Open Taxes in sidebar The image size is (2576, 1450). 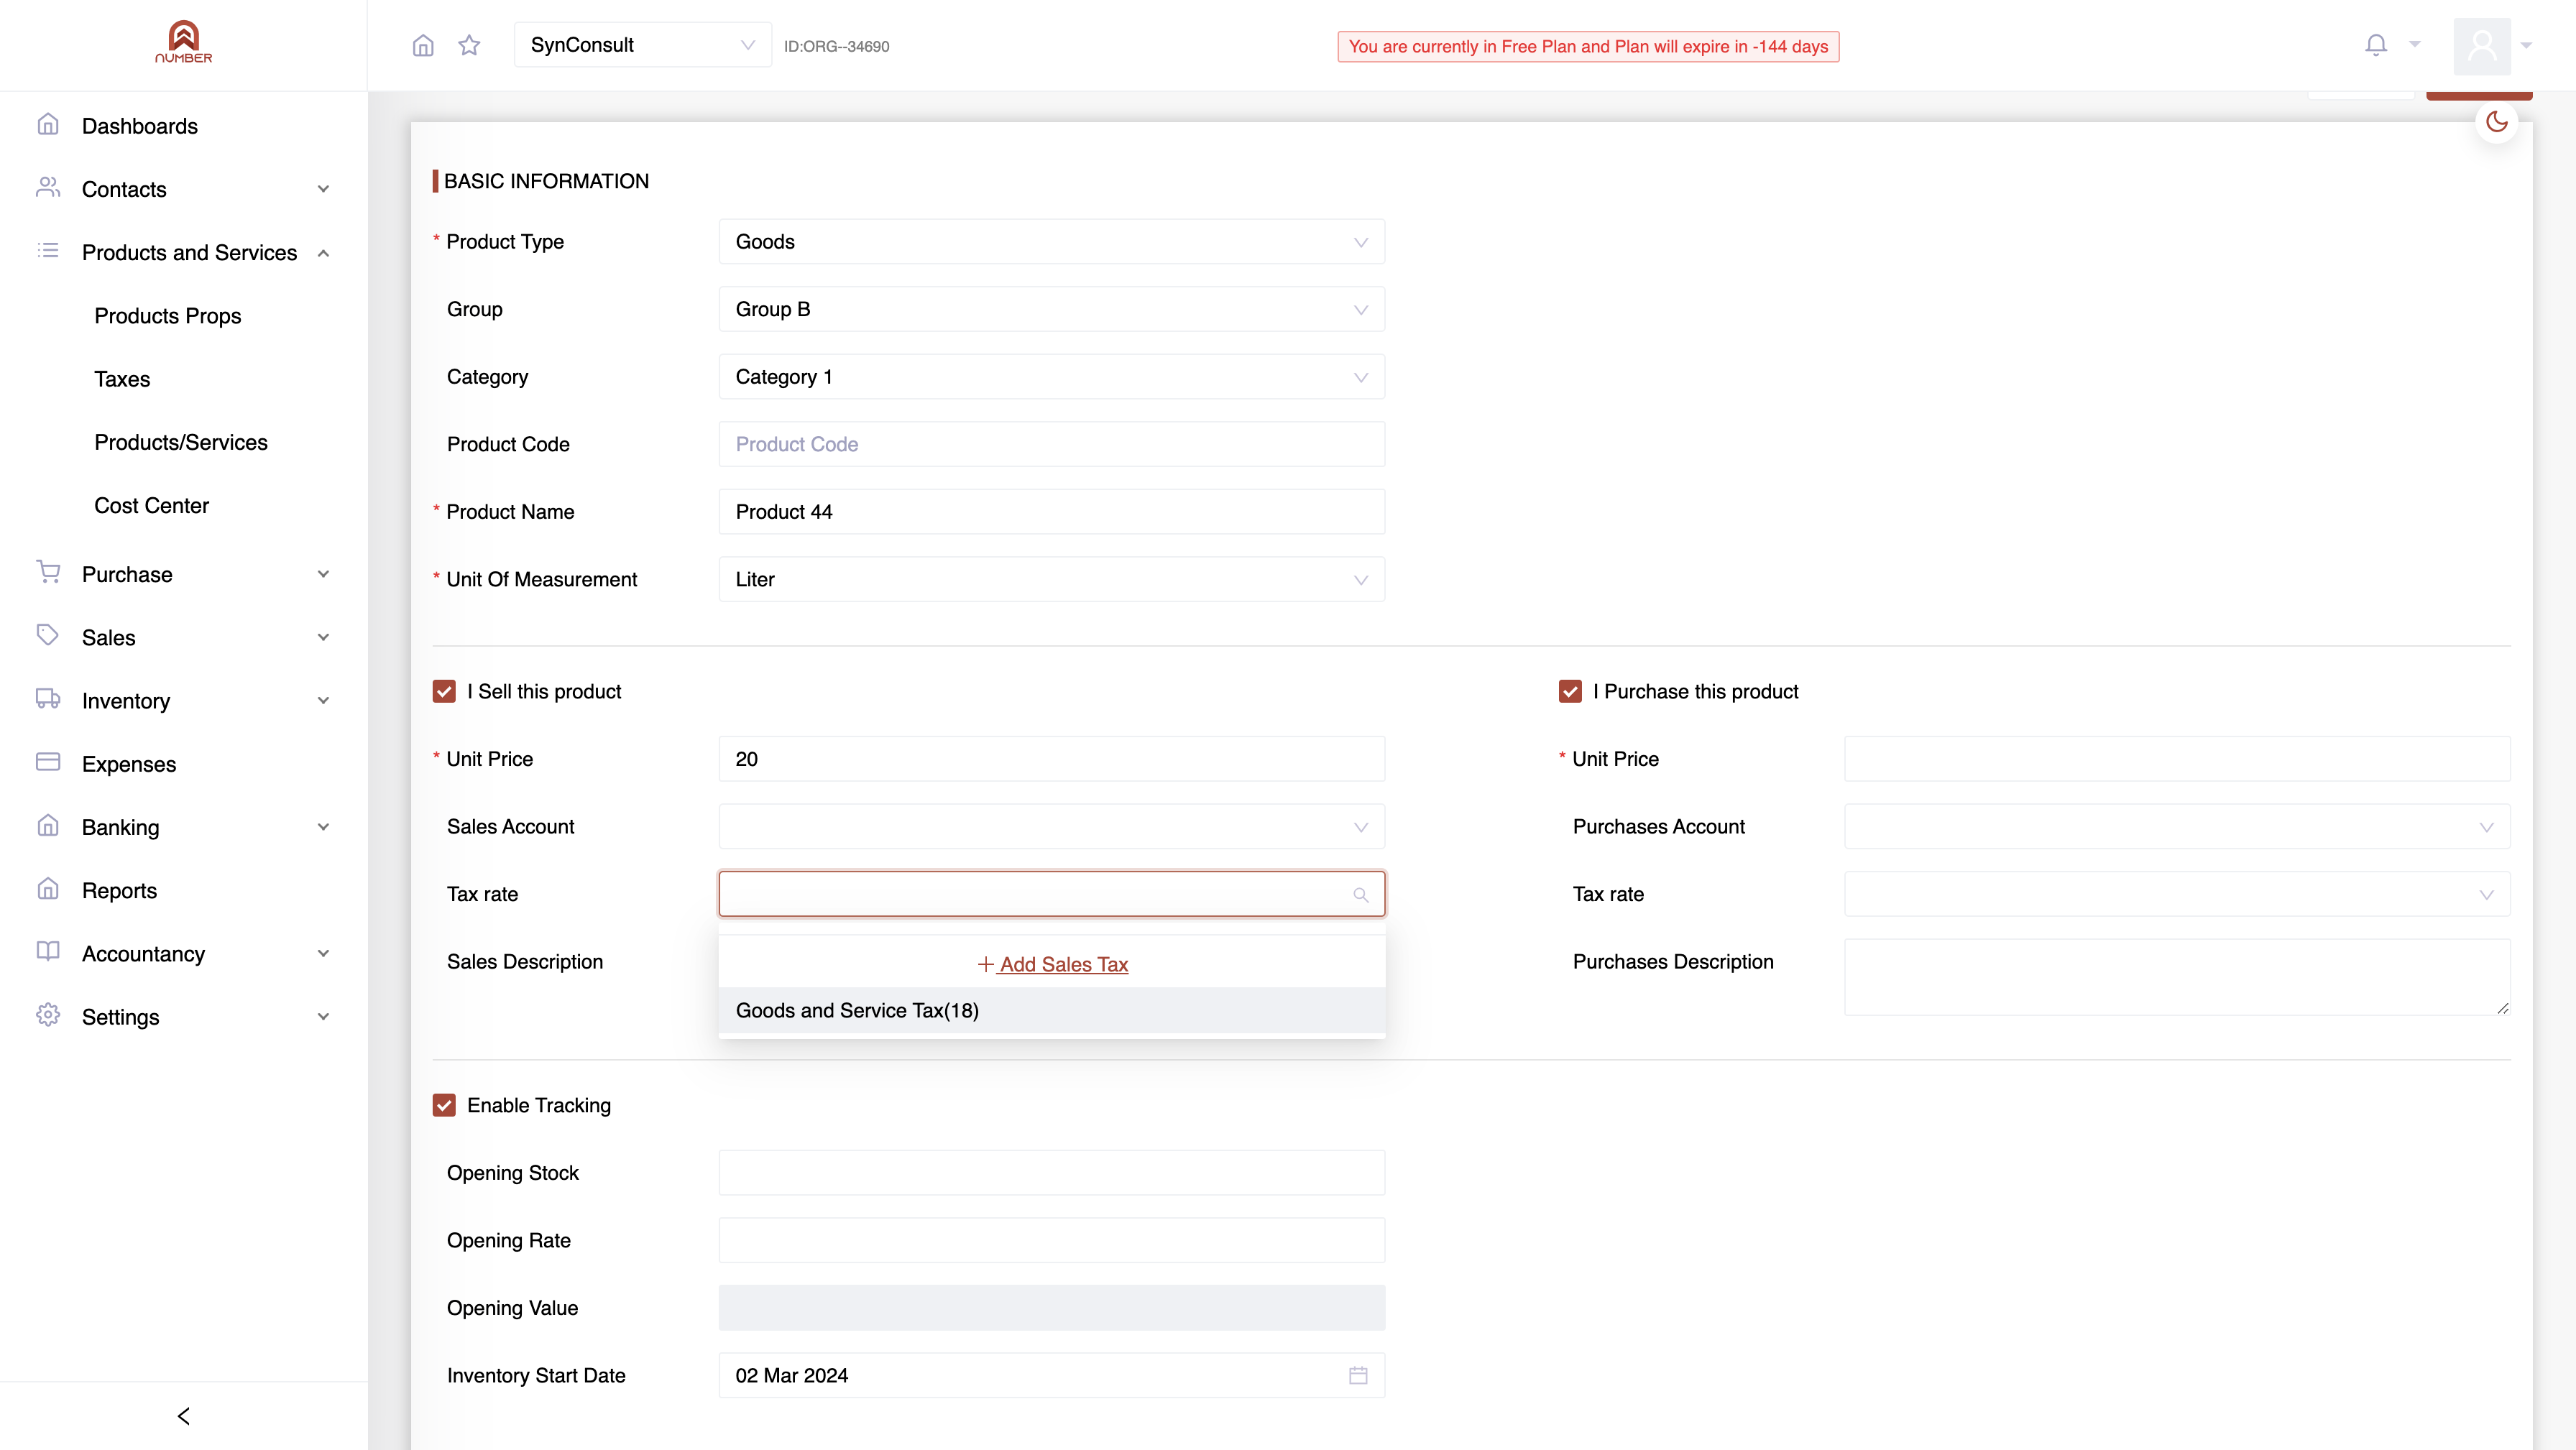coord(122,379)
